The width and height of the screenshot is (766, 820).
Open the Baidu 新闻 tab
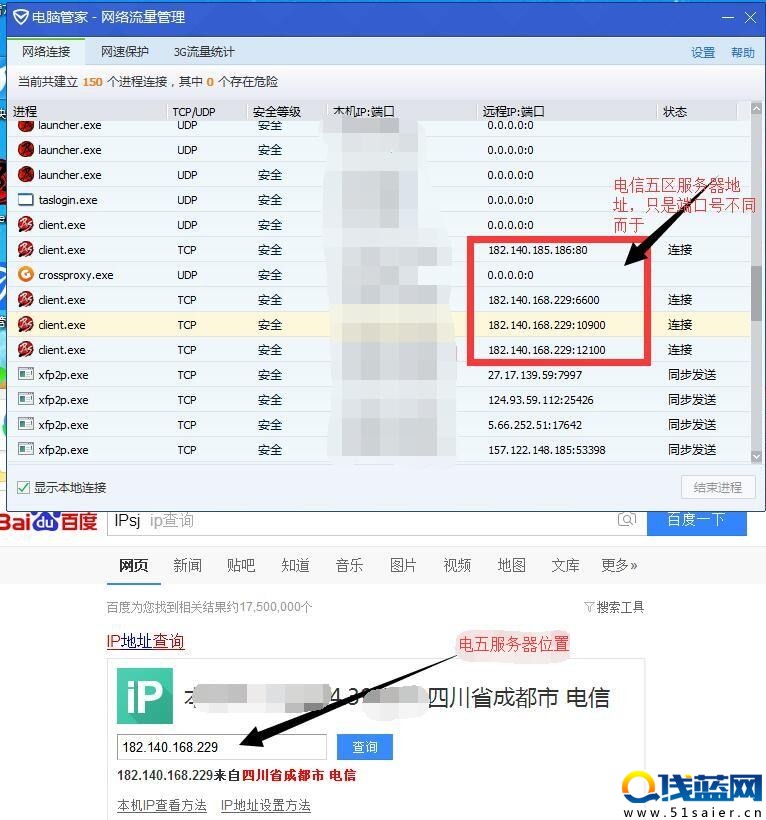(x=187, y=565)
